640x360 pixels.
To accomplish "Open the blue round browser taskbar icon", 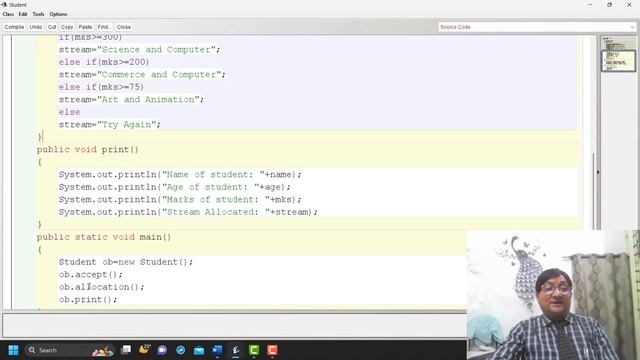I will click(180, 350).
